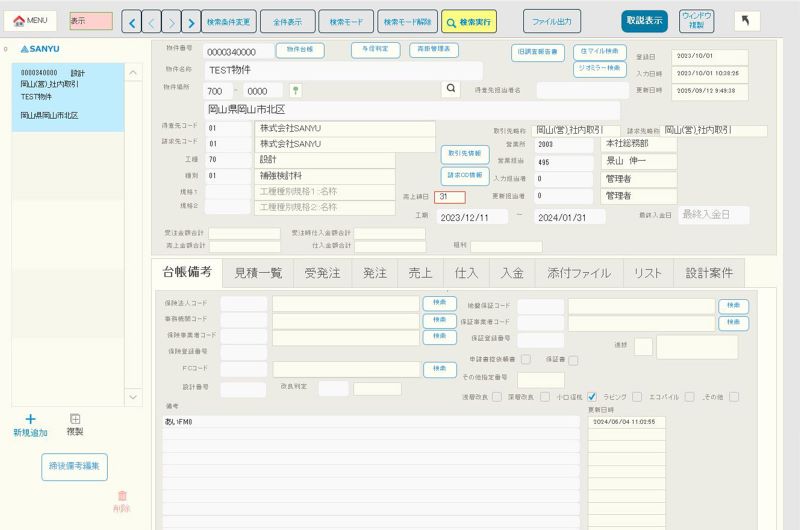
Task: Jump to the last record arrow
Action: click(191, 21)
